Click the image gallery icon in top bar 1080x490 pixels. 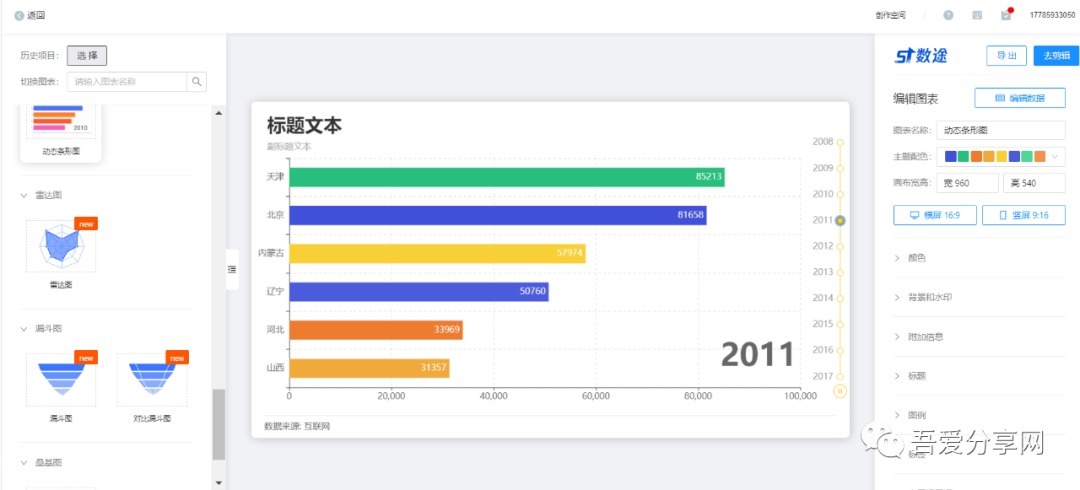[x=977, y=15]
